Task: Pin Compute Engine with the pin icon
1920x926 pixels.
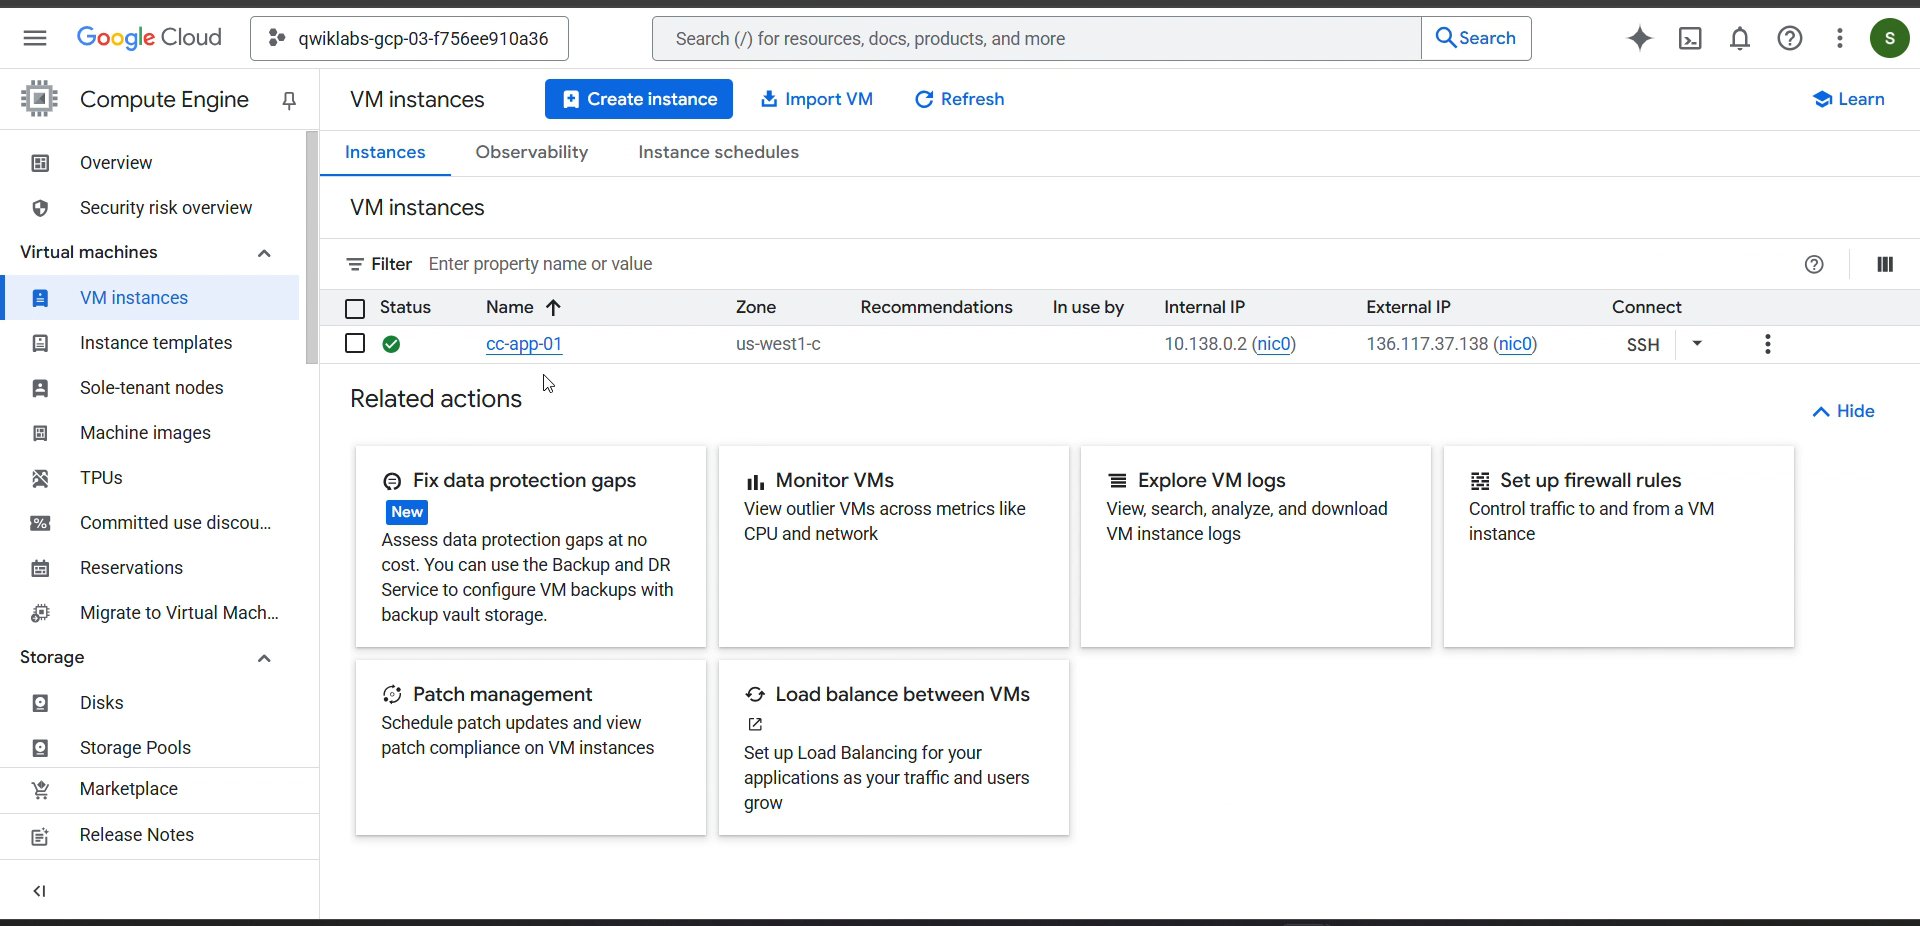Action: pos(289,100)
